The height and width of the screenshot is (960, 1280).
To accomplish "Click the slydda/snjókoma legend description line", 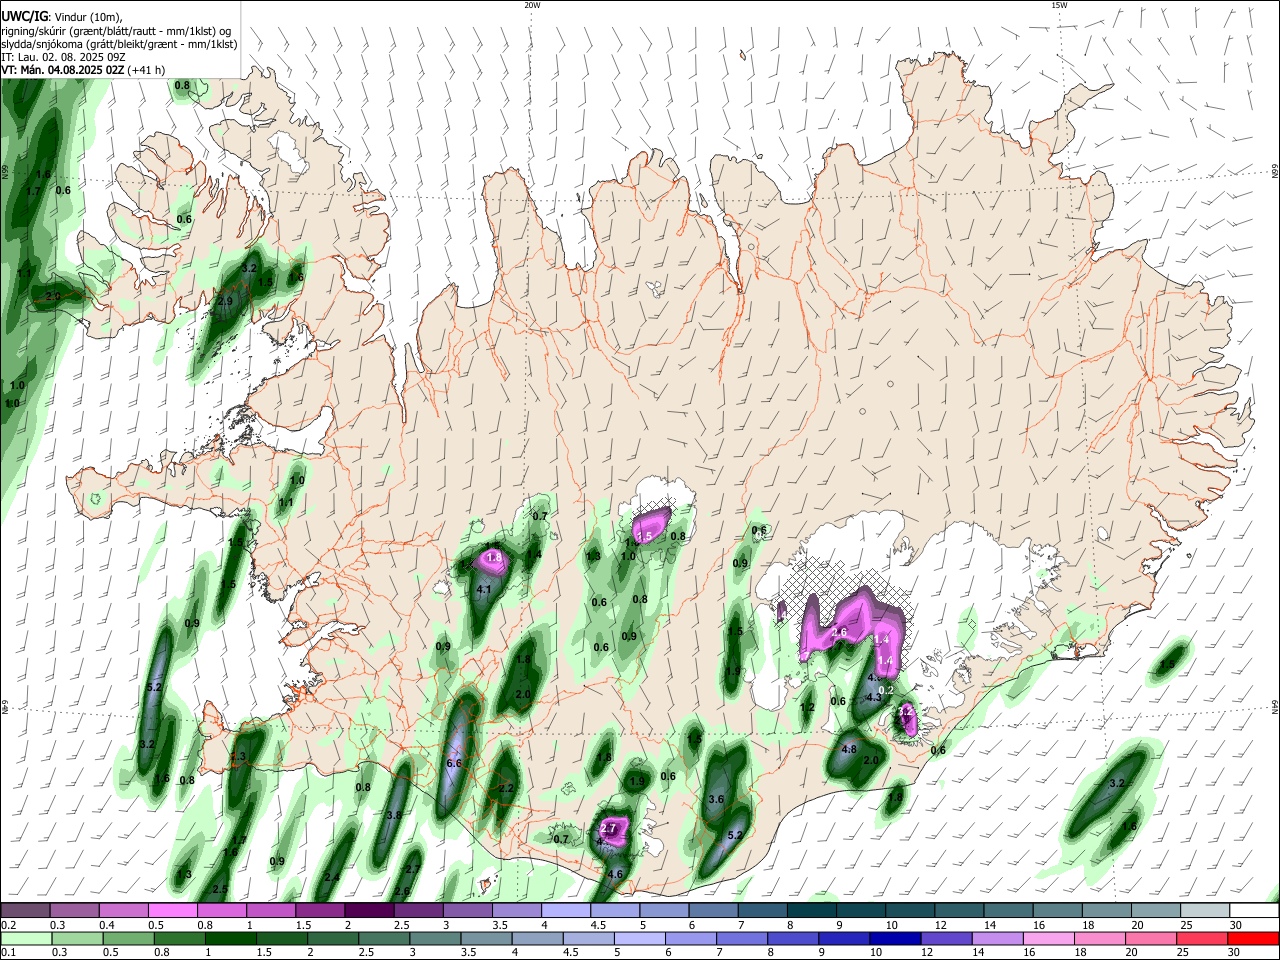I will pyautogui.click(x=119, y=44).
